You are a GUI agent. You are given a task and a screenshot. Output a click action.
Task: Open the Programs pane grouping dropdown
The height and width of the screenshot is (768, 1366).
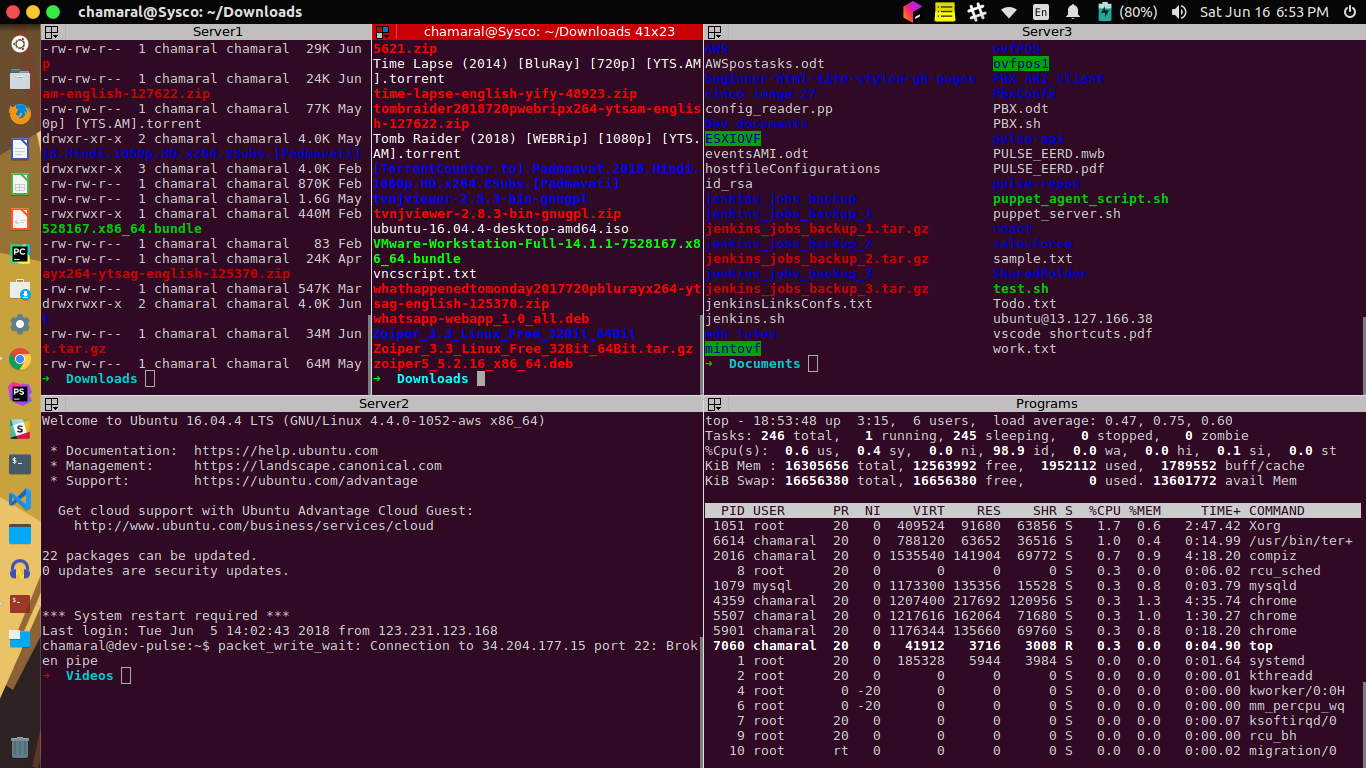pos(714,404)
